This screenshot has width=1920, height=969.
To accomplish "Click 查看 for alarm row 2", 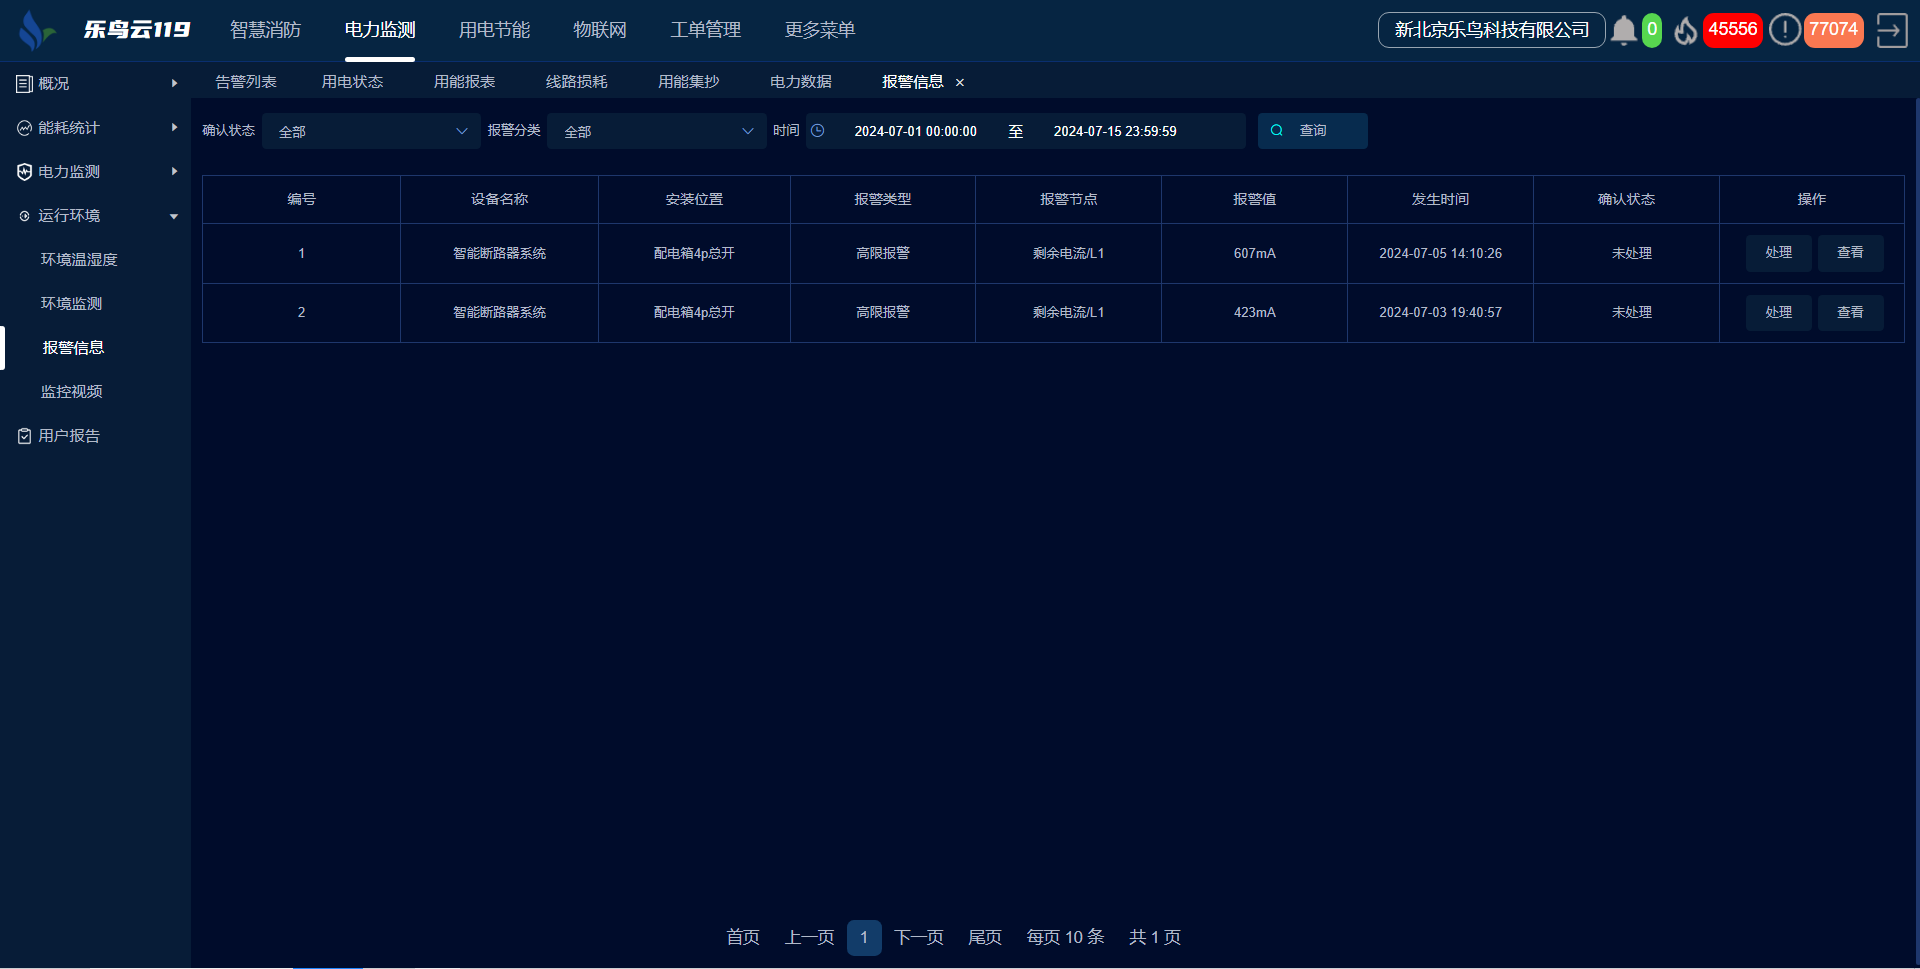I will pyautogui.click(x=1850, y=313).
